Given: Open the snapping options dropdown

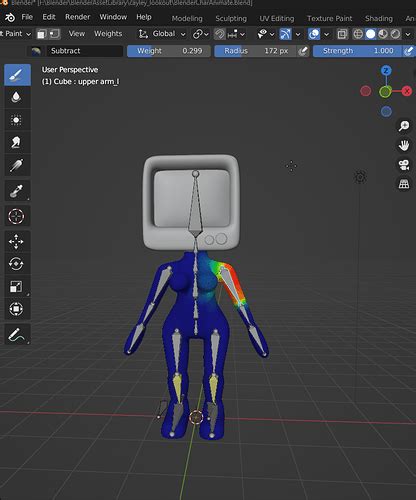Looking at the screenshot, I should tap(236, 34).
